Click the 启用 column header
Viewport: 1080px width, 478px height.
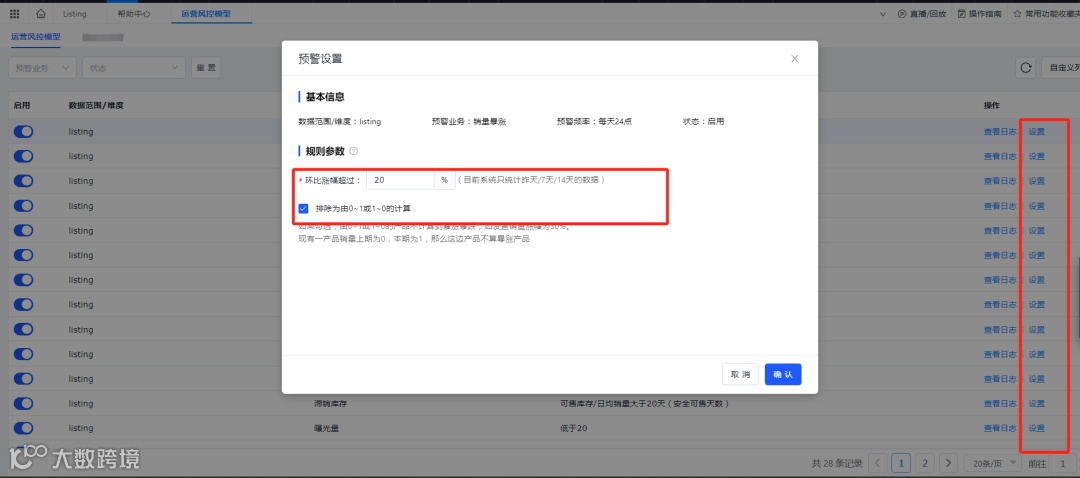pyautogui.click(x=21, y=105)
